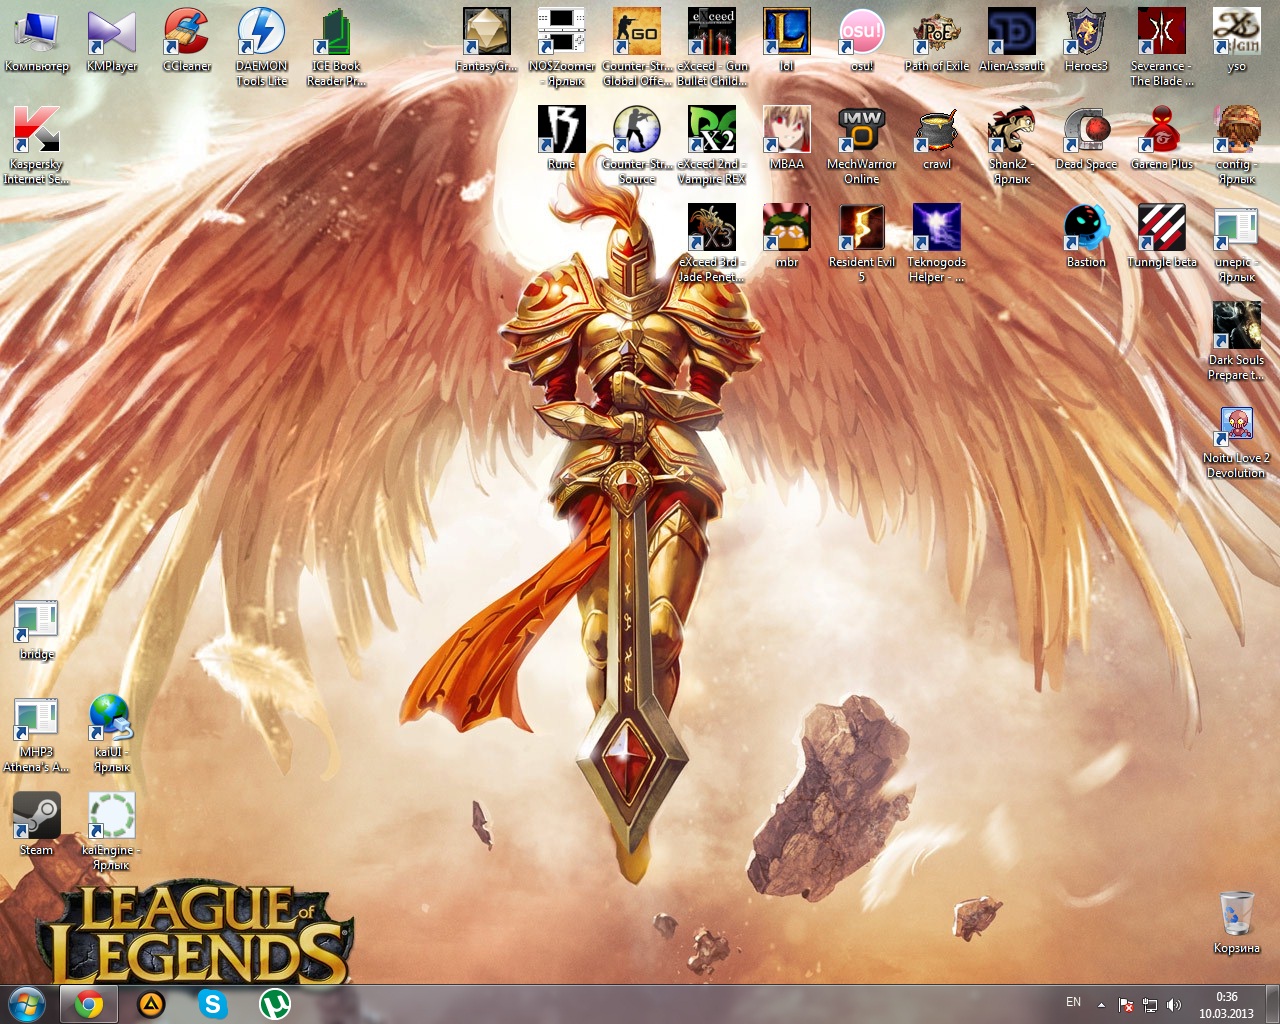
Task: Click the Show desktop strip on the taskbar
Action: (1273, 1004)
